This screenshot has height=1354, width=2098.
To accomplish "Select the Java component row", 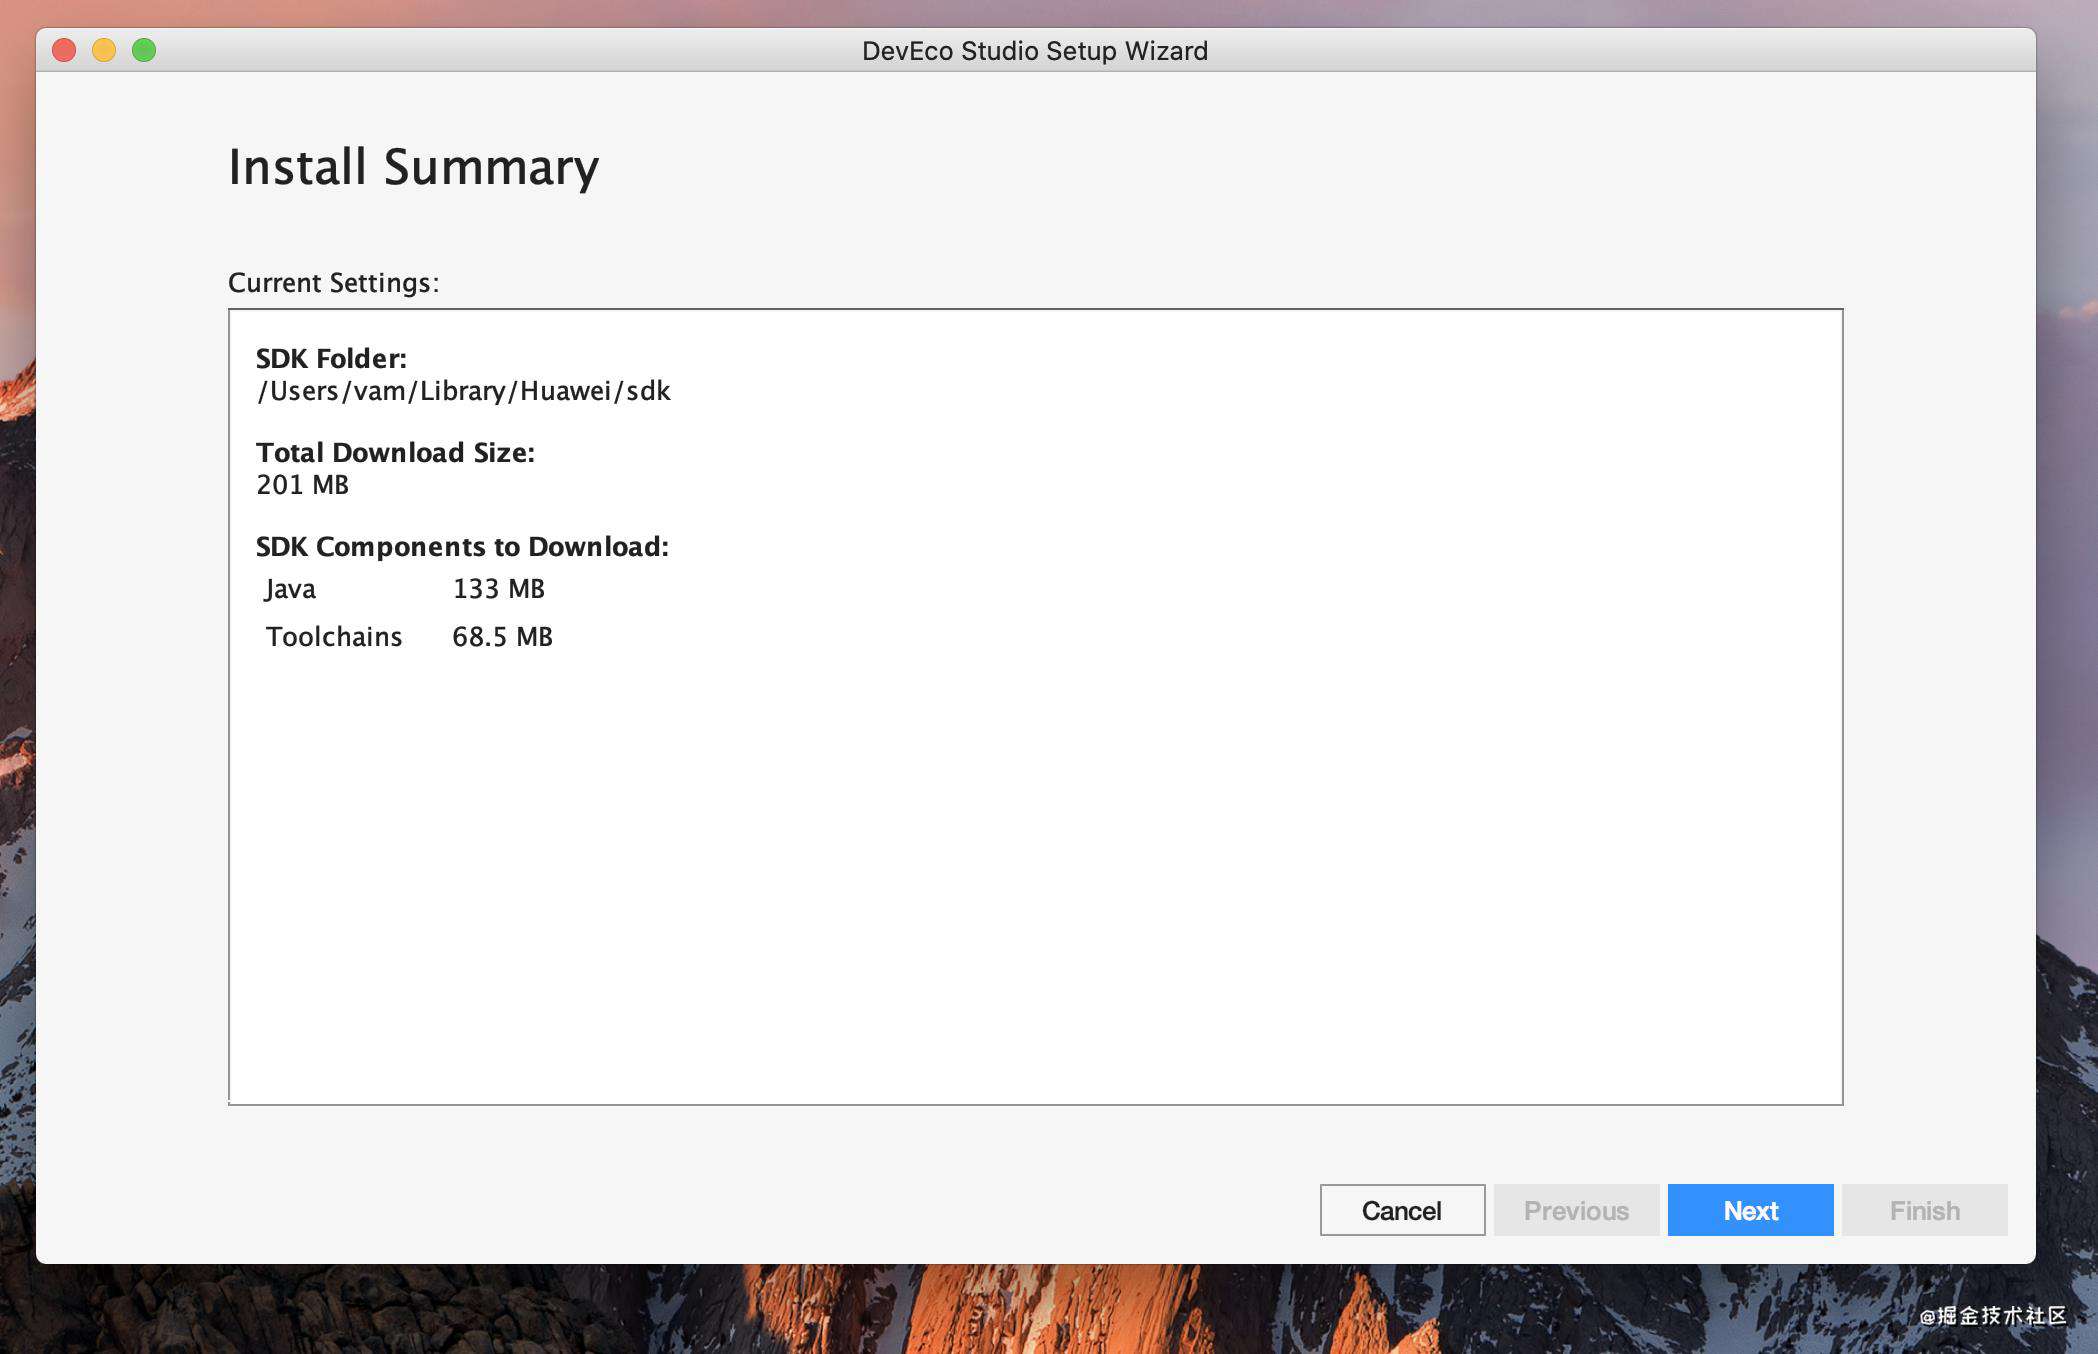I will pos(405,589).
